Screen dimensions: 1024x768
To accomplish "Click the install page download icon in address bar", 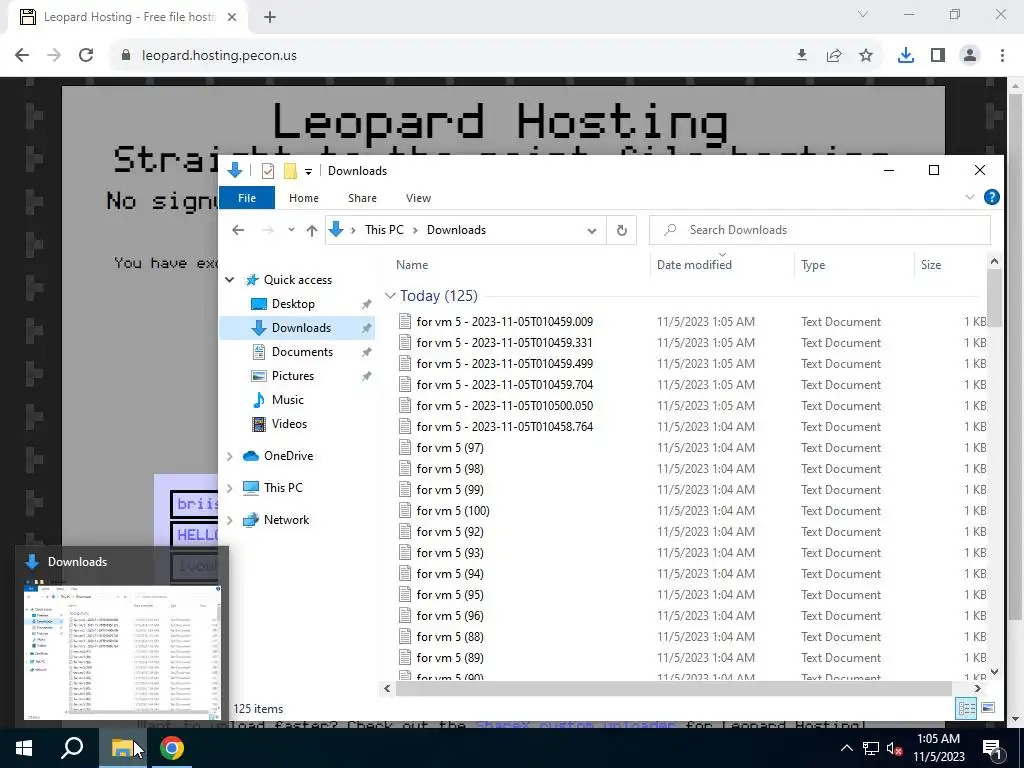I will (802, 56).
